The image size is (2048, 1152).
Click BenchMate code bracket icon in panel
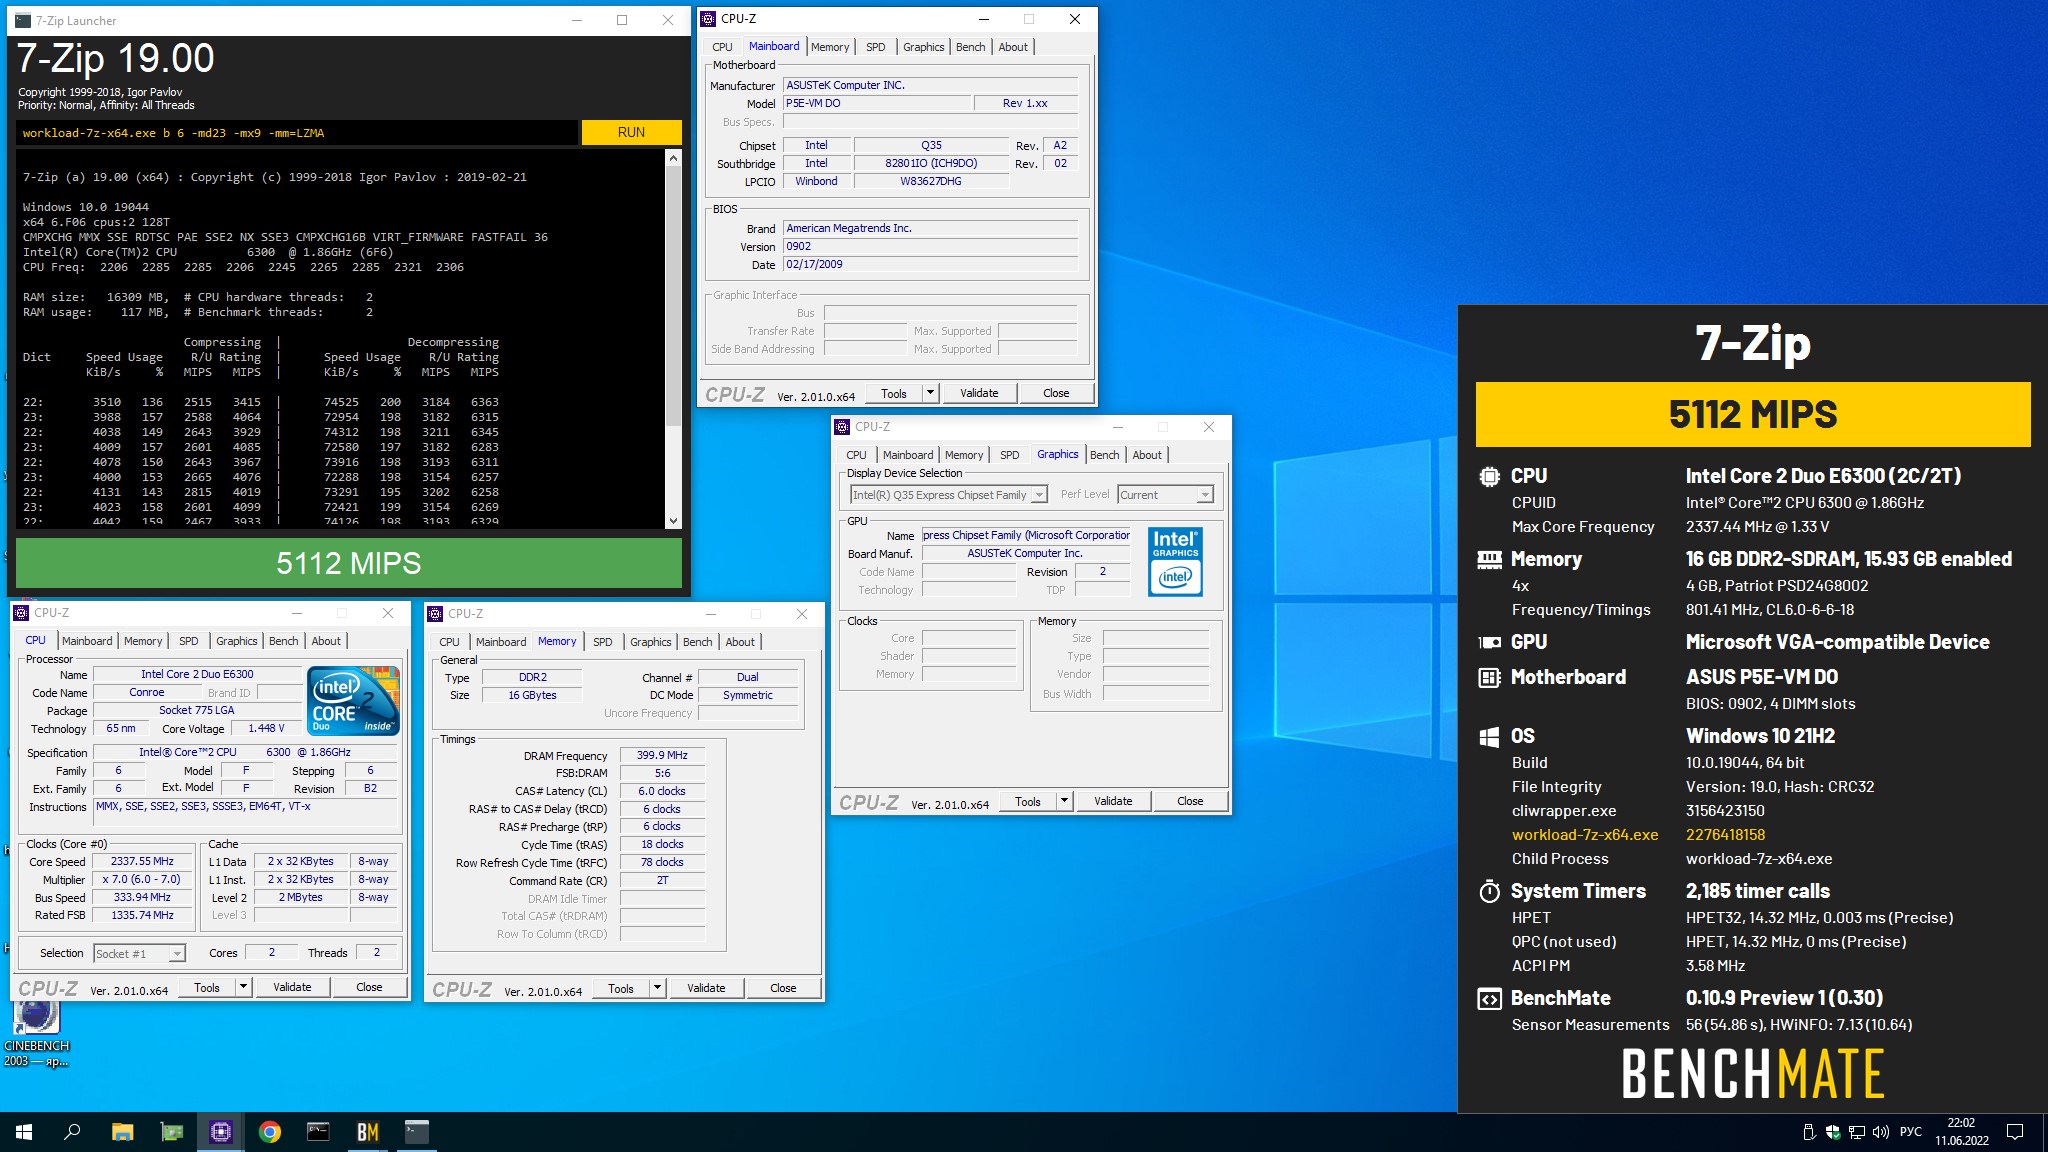(1489, 998)
